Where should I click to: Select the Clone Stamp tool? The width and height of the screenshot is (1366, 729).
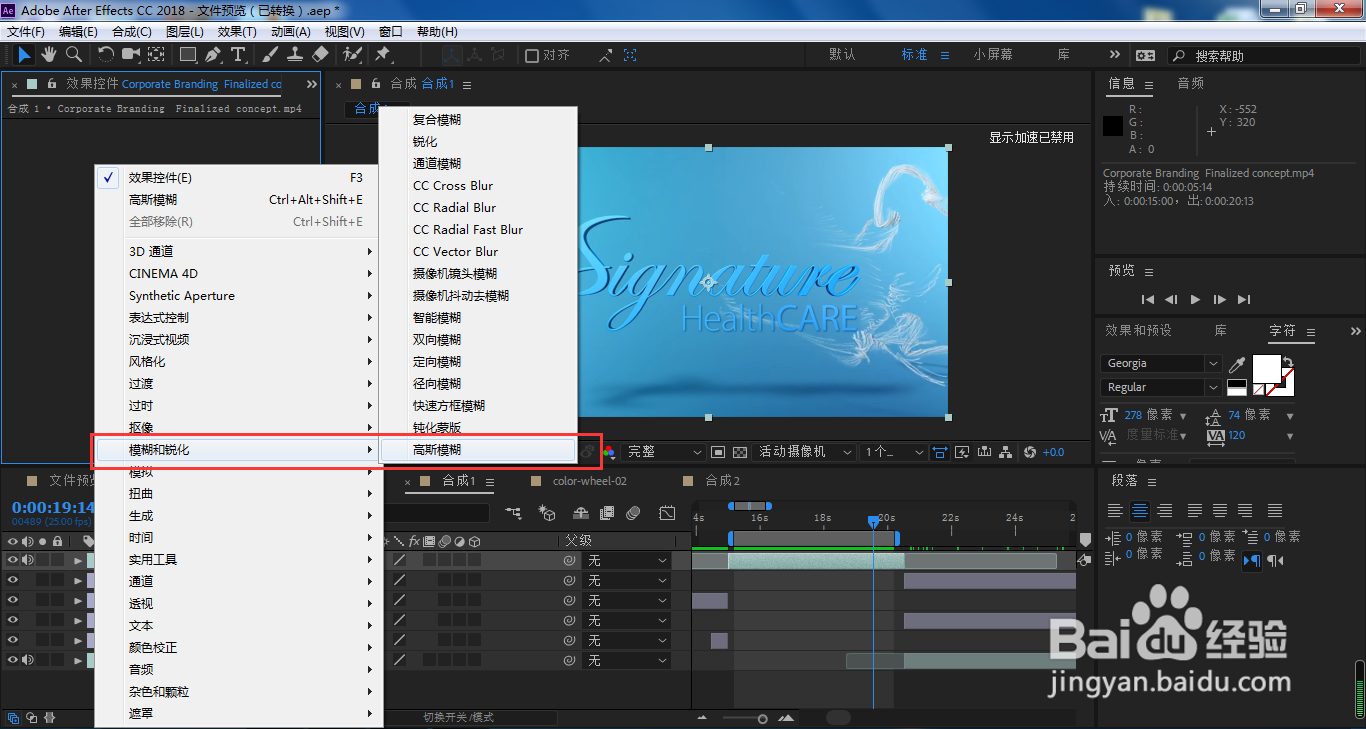point(295,54)
